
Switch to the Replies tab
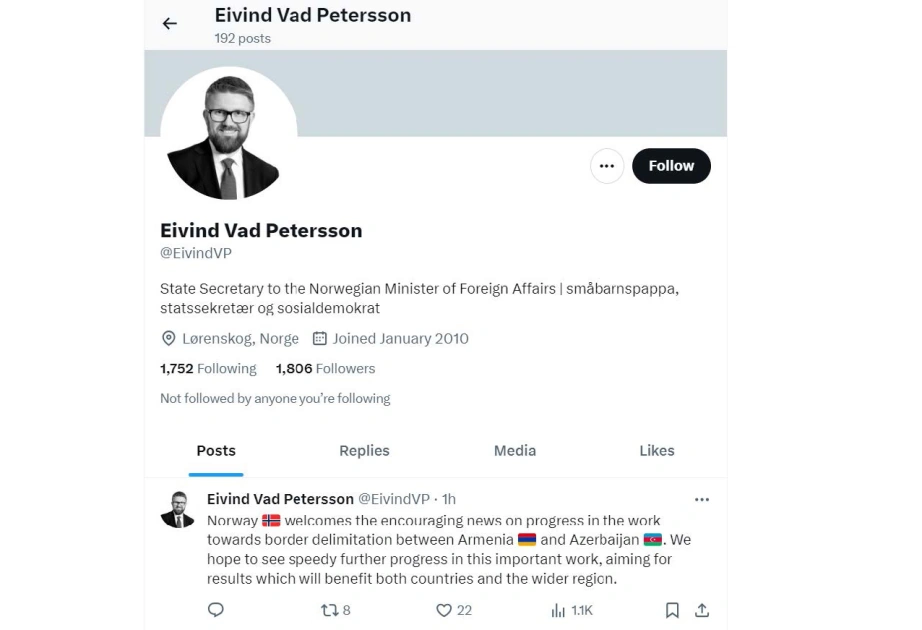tap(364, 451)
